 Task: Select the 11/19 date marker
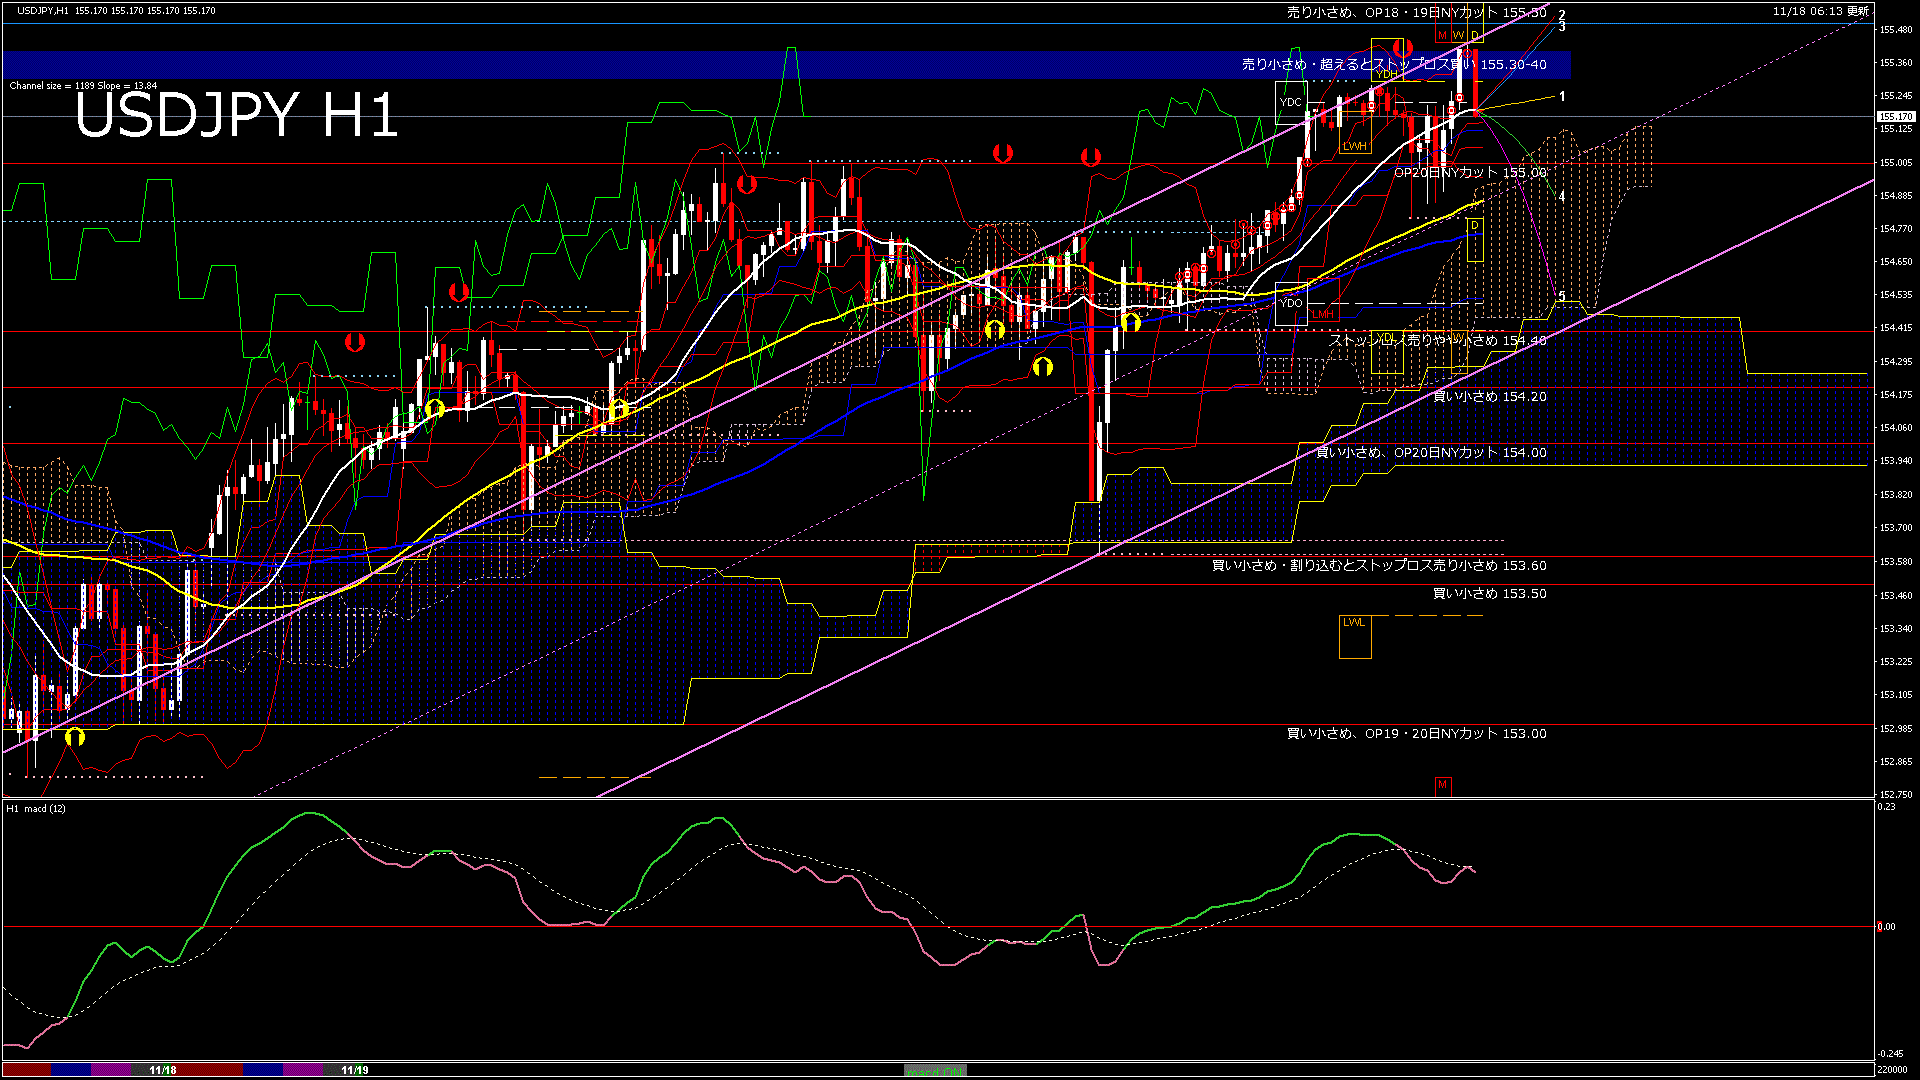[x=354, y=1070]
